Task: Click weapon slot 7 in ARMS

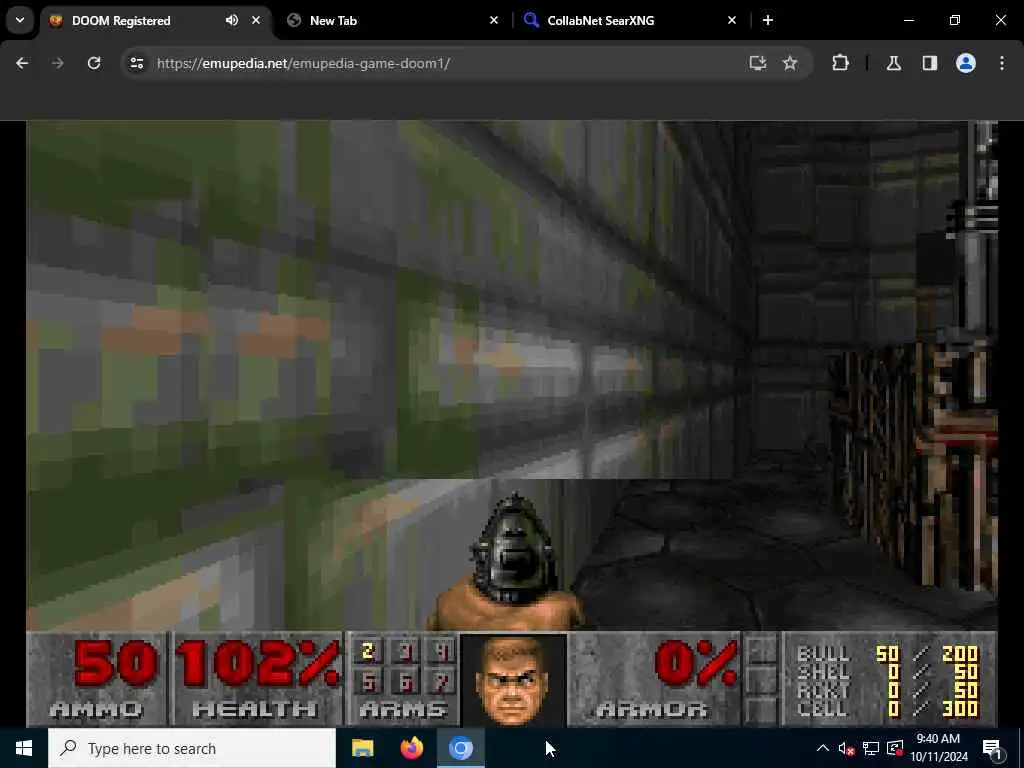Action: 443,682
